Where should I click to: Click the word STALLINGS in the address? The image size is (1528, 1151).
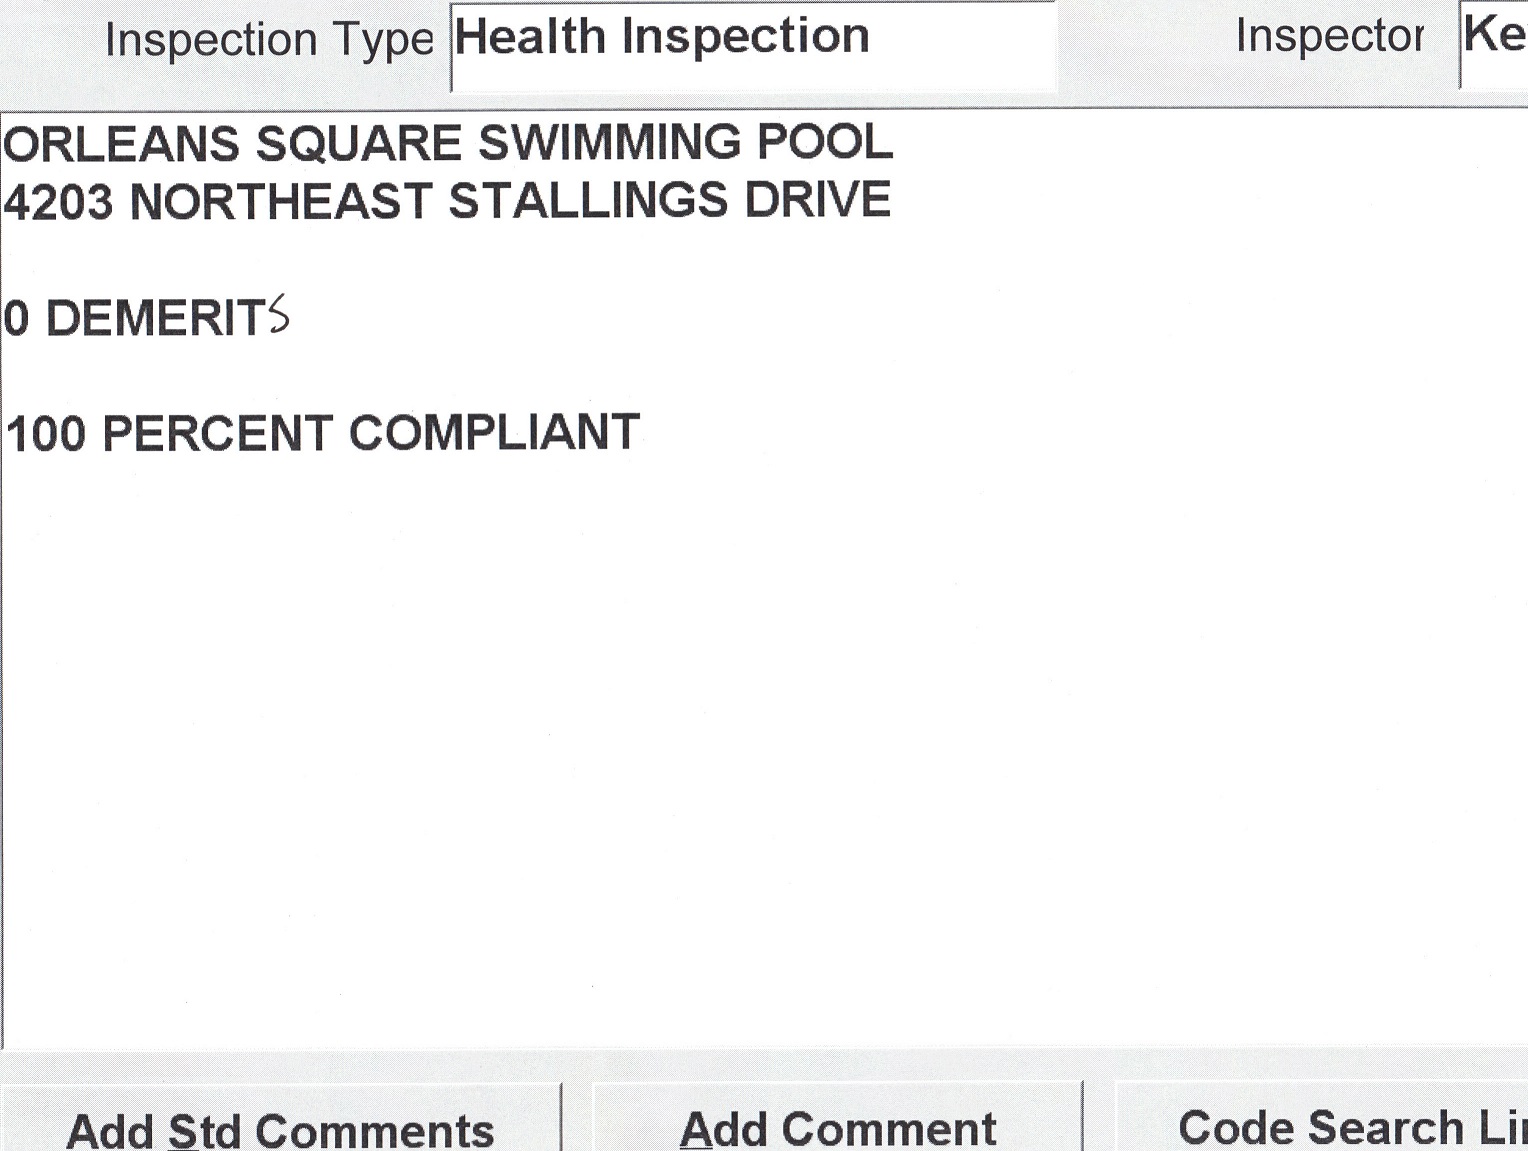589,201
